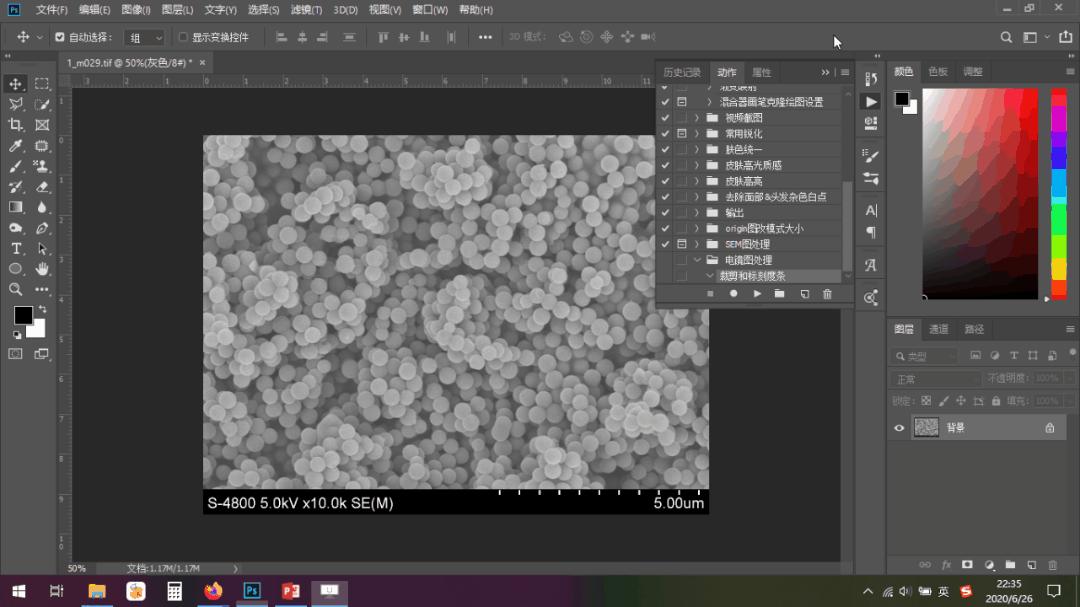Select the Lasso tool

click(15, 103)
